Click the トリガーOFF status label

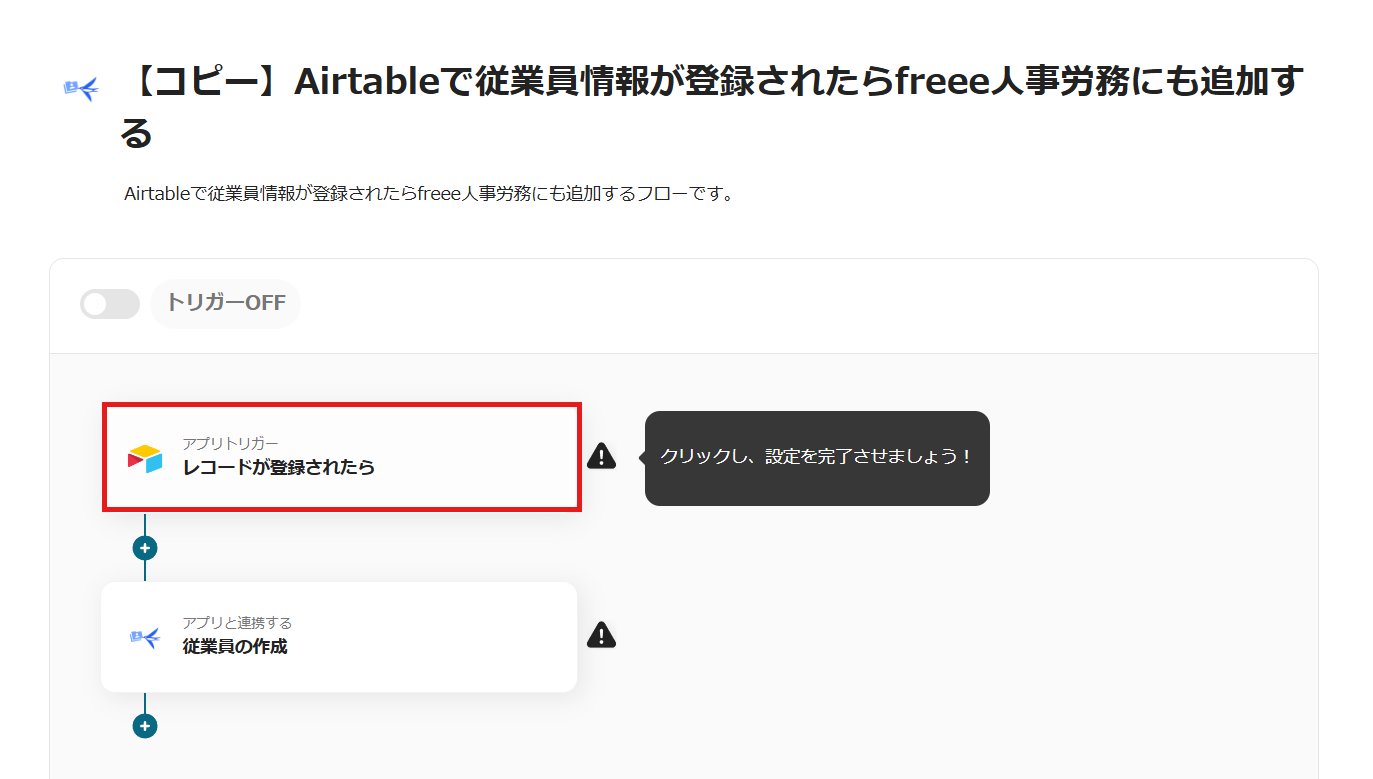(x=226, y=303)
